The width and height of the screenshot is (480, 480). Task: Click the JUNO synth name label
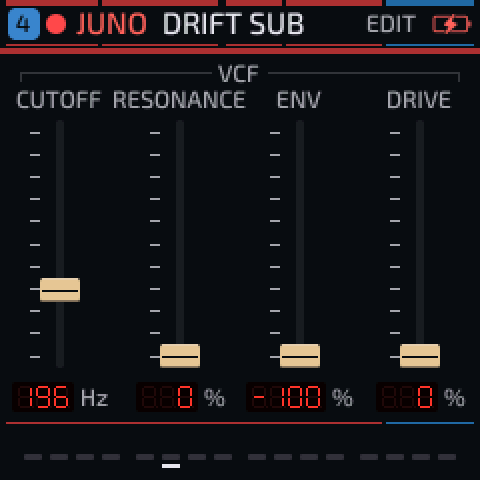(112, 24)
